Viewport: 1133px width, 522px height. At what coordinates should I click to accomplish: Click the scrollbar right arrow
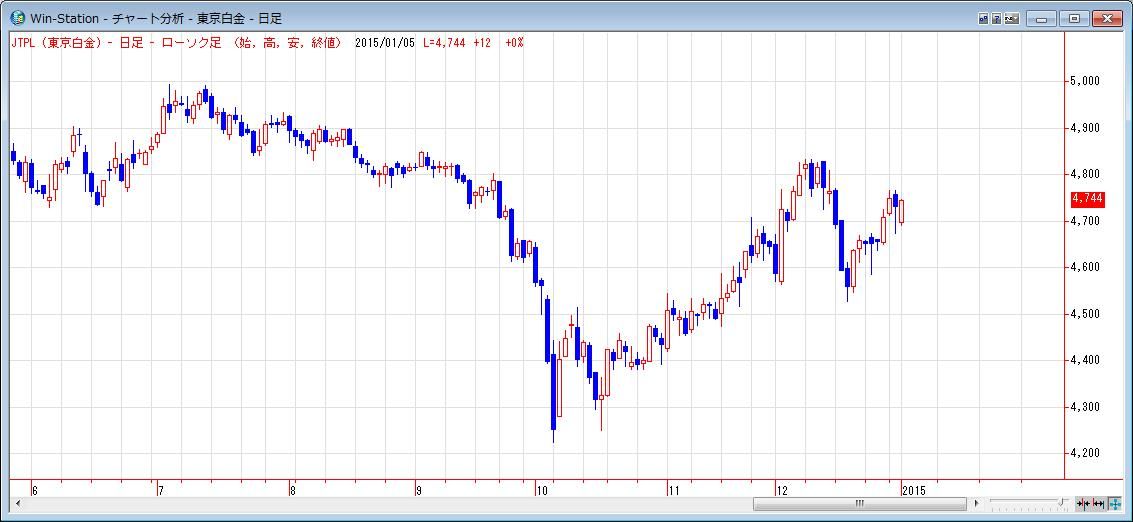(x=976, y=503)
